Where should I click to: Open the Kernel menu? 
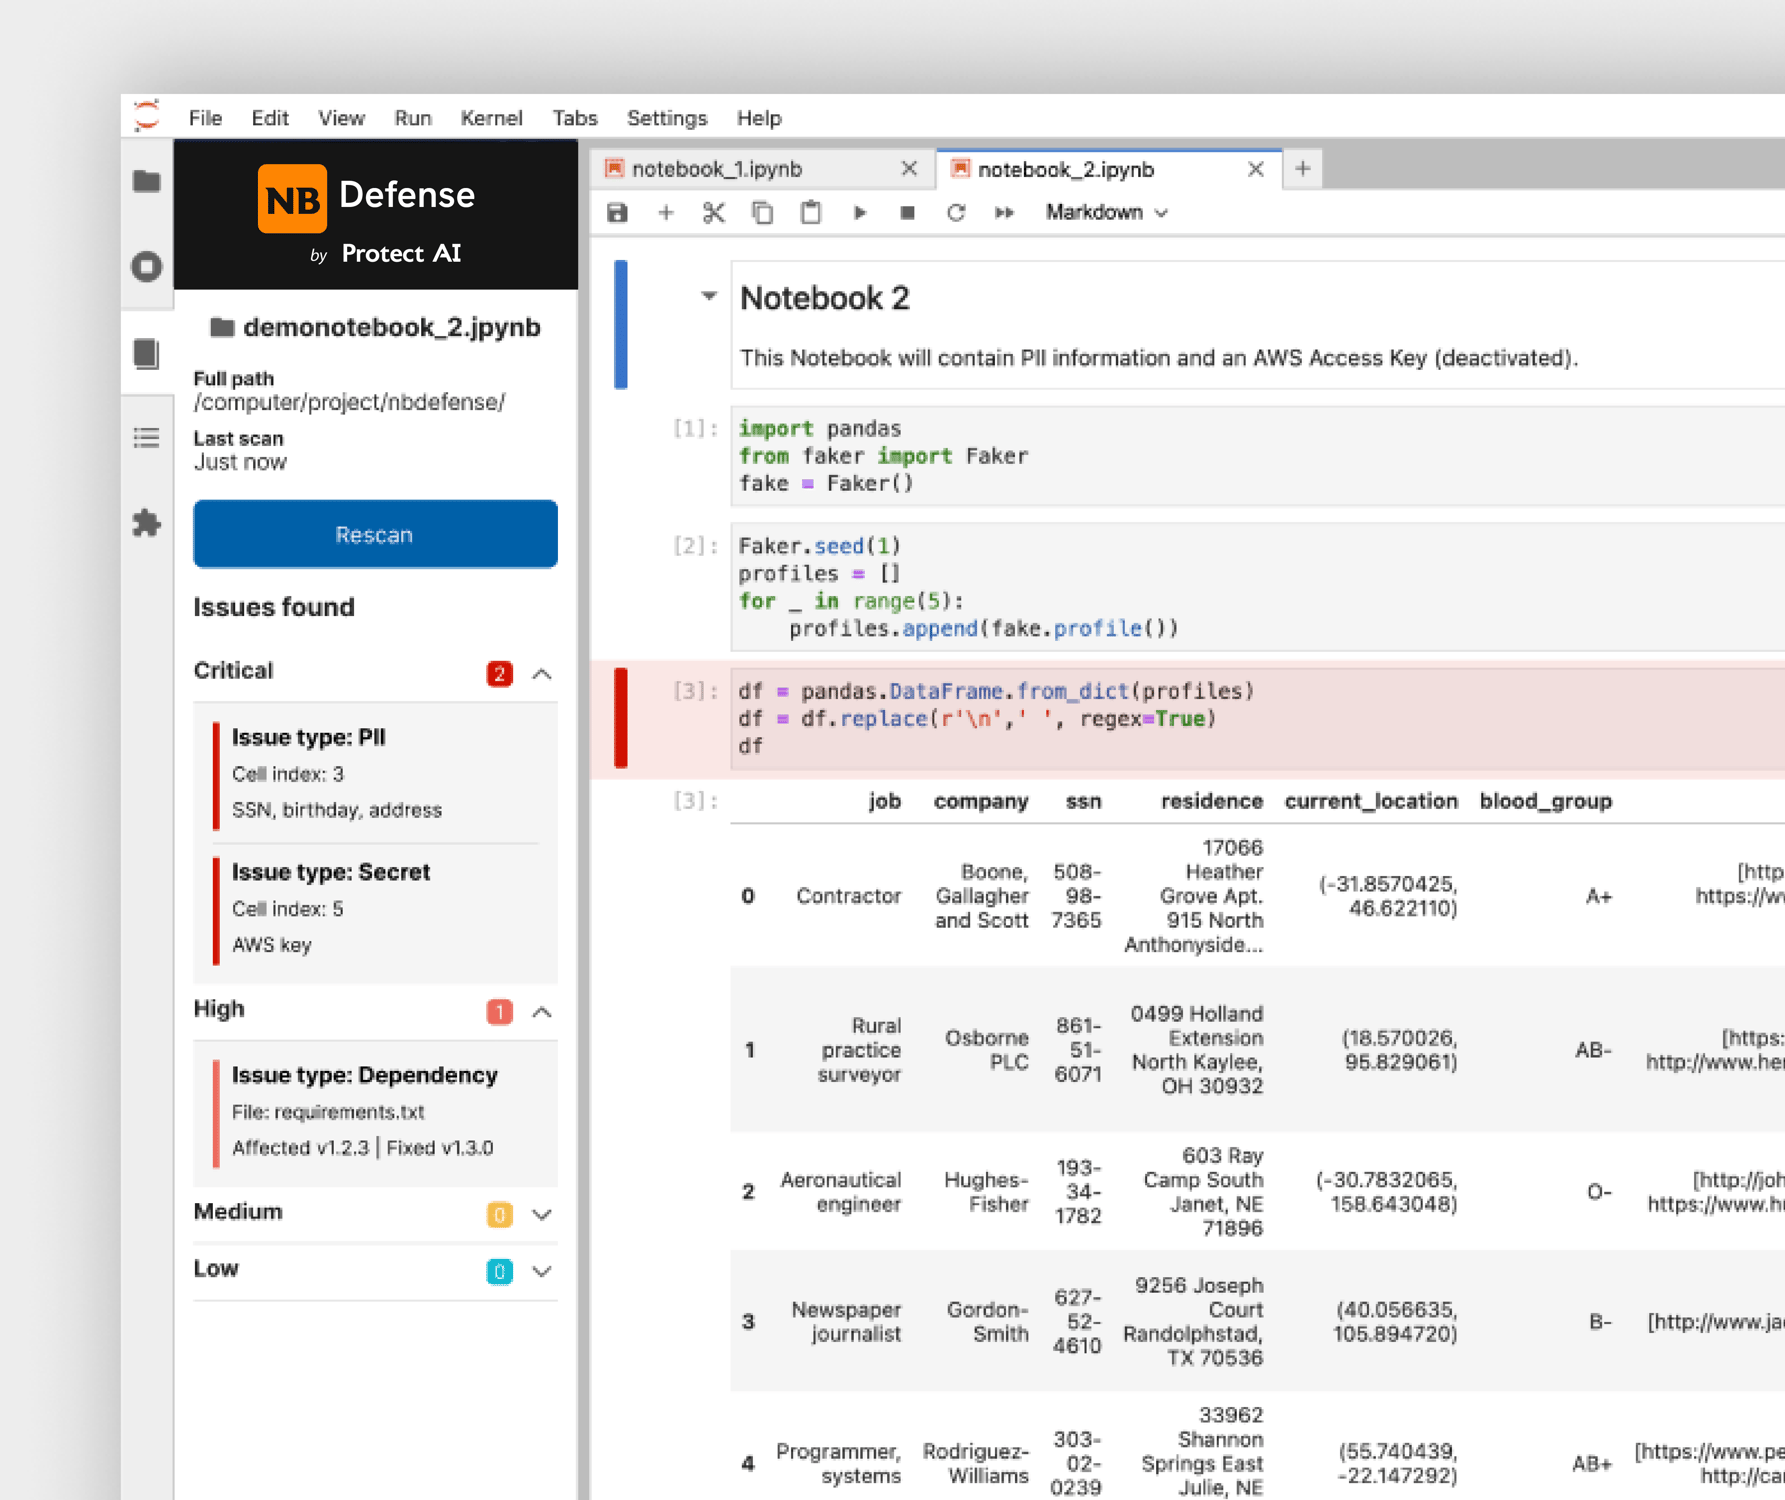click(491, 118)
